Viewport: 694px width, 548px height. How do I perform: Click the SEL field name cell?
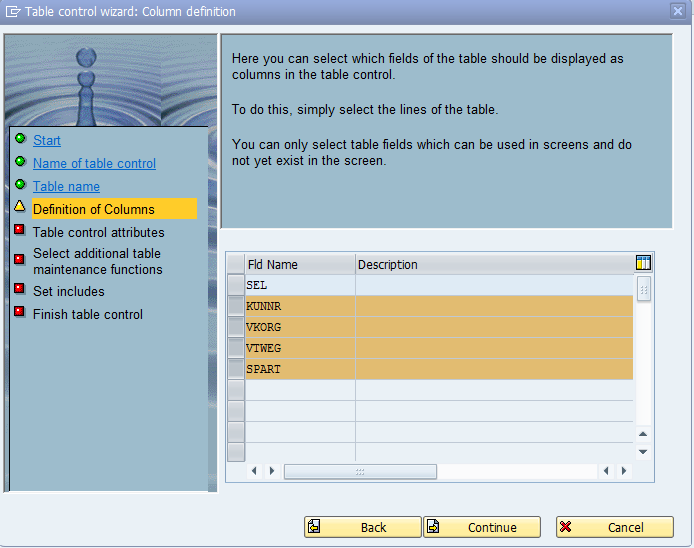tap(300, 286)
